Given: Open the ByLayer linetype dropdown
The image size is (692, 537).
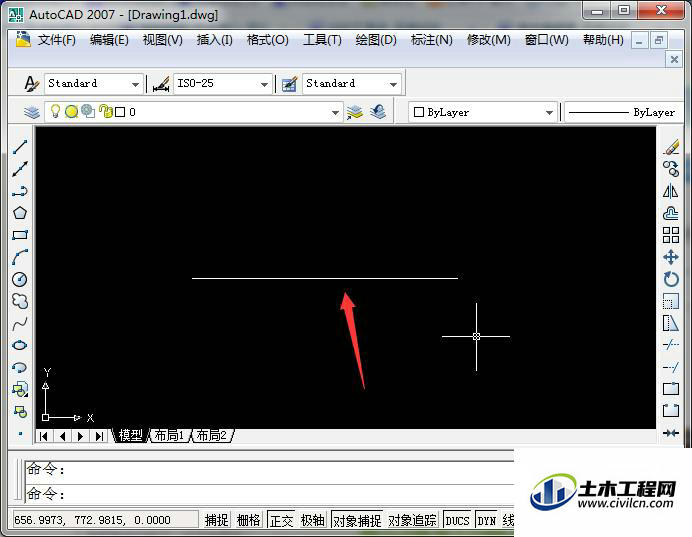Looking at the screenshot, I should 624,113.
